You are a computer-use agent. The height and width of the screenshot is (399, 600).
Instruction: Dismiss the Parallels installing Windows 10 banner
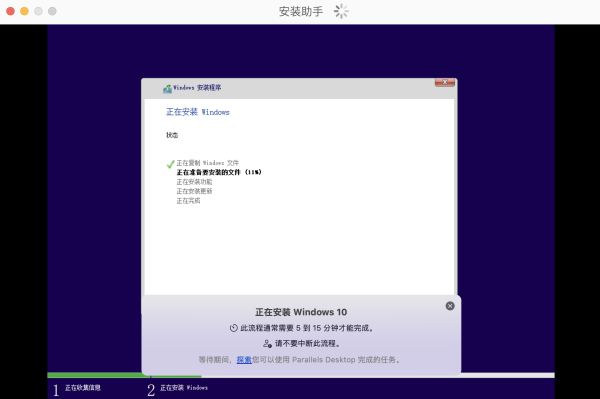[450, 306]
